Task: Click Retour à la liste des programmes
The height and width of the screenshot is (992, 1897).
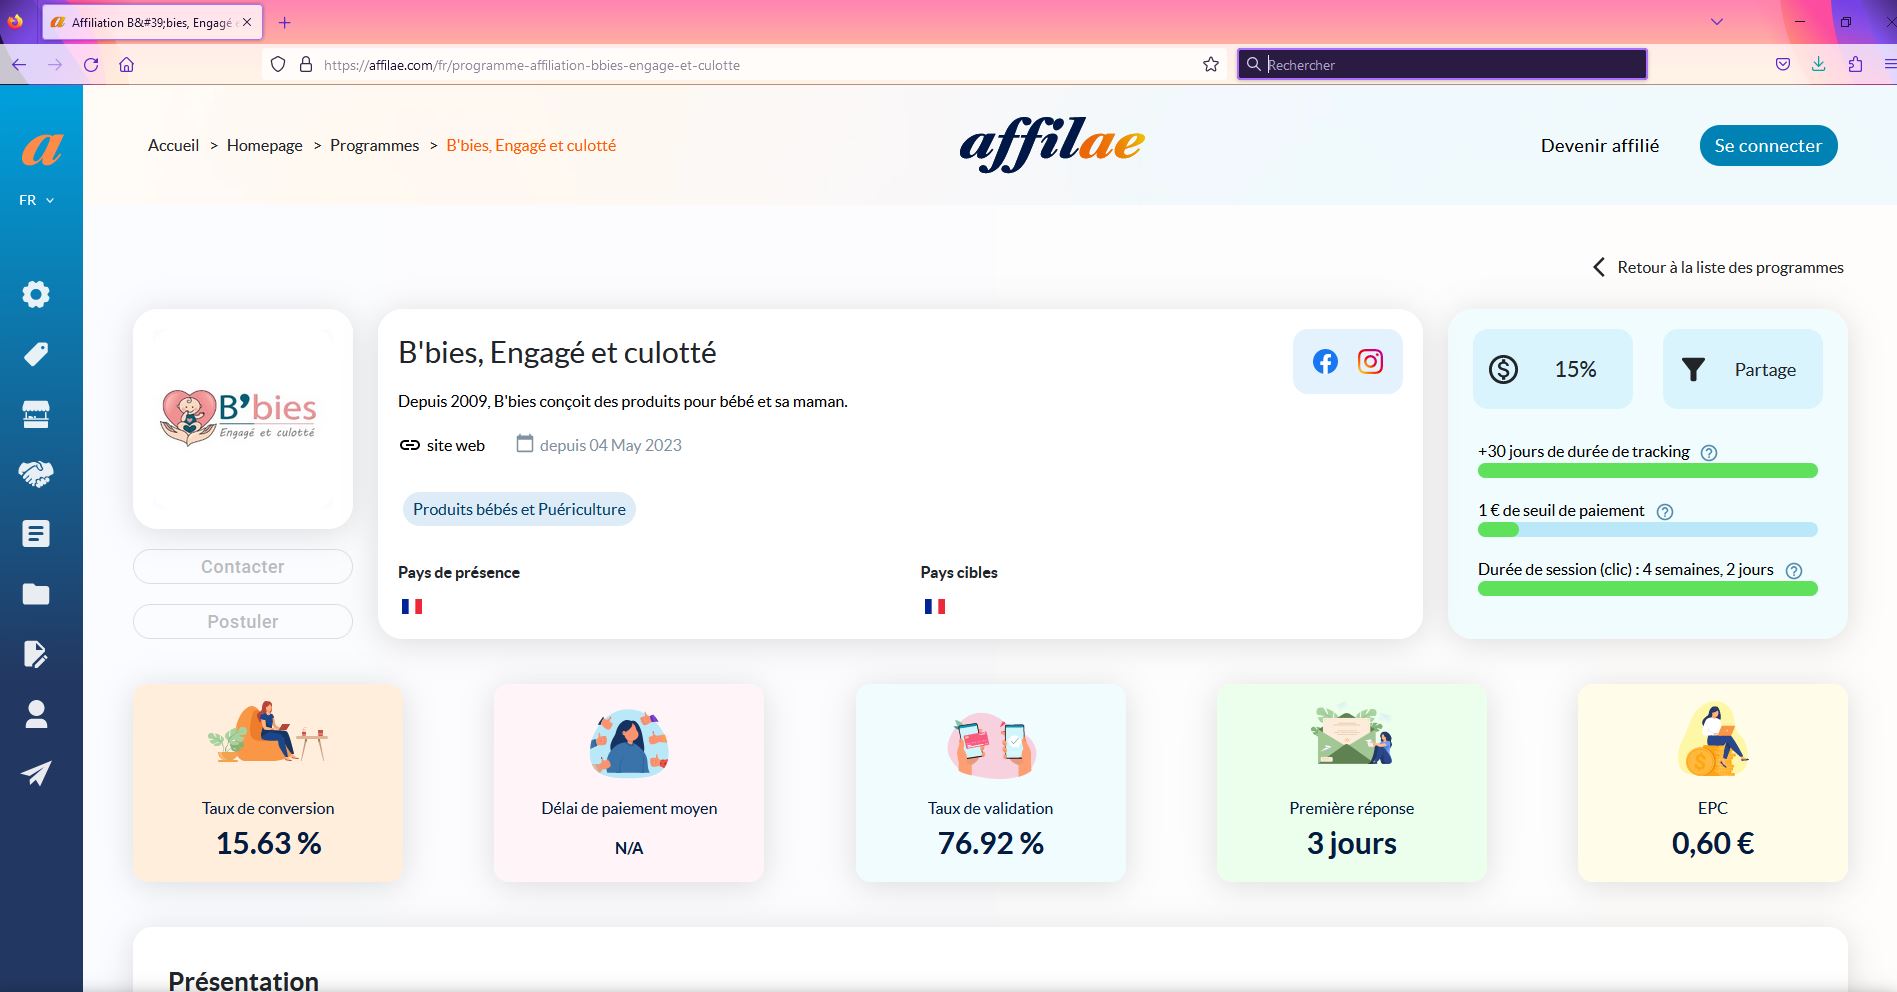Action: (1717, 267)
